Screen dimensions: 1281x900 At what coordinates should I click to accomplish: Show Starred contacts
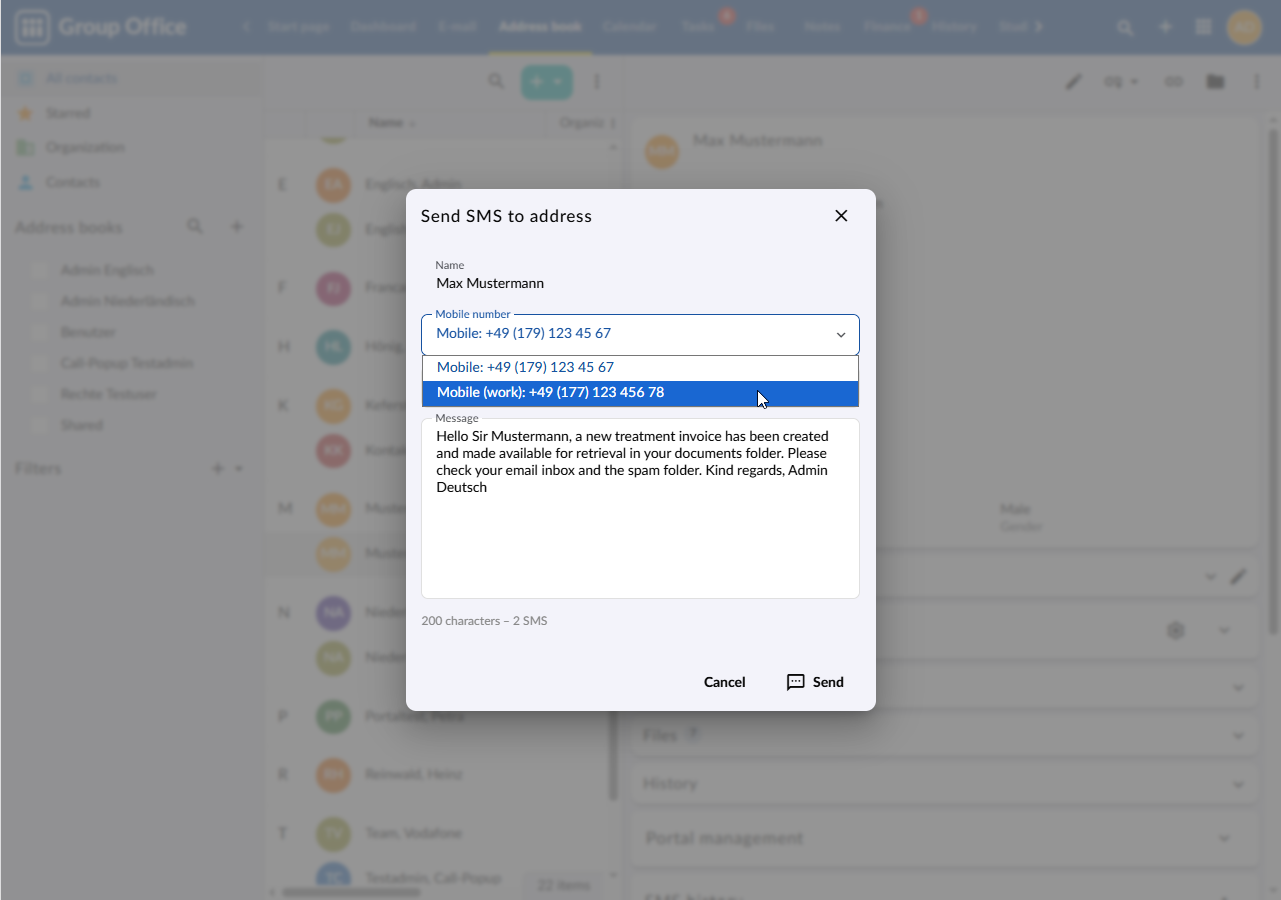(130, 113)
